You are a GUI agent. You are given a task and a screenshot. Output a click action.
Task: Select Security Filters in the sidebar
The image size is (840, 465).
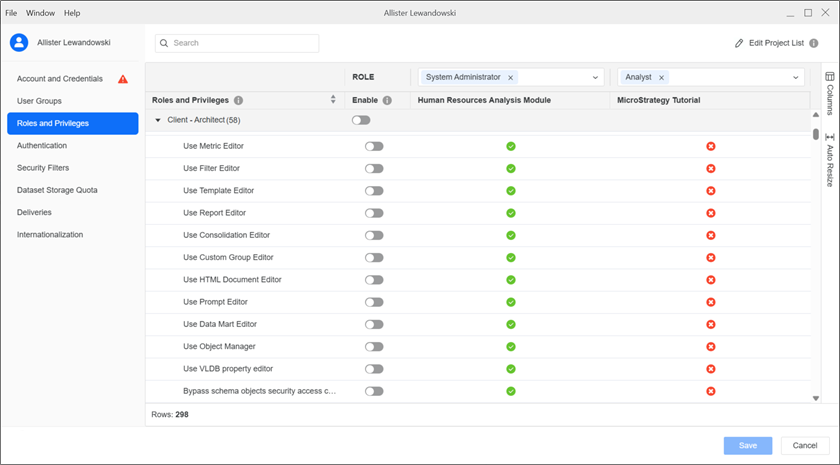click(43, 168)
